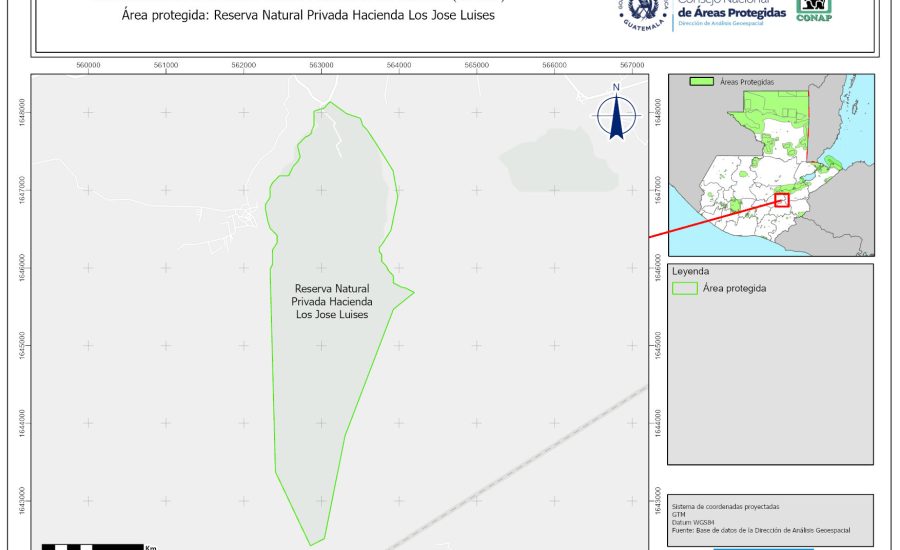Click the map title 'Área protegida: Reserva Natural Privada'
Screen dimensions: 900x550
[x=308, y=16]
